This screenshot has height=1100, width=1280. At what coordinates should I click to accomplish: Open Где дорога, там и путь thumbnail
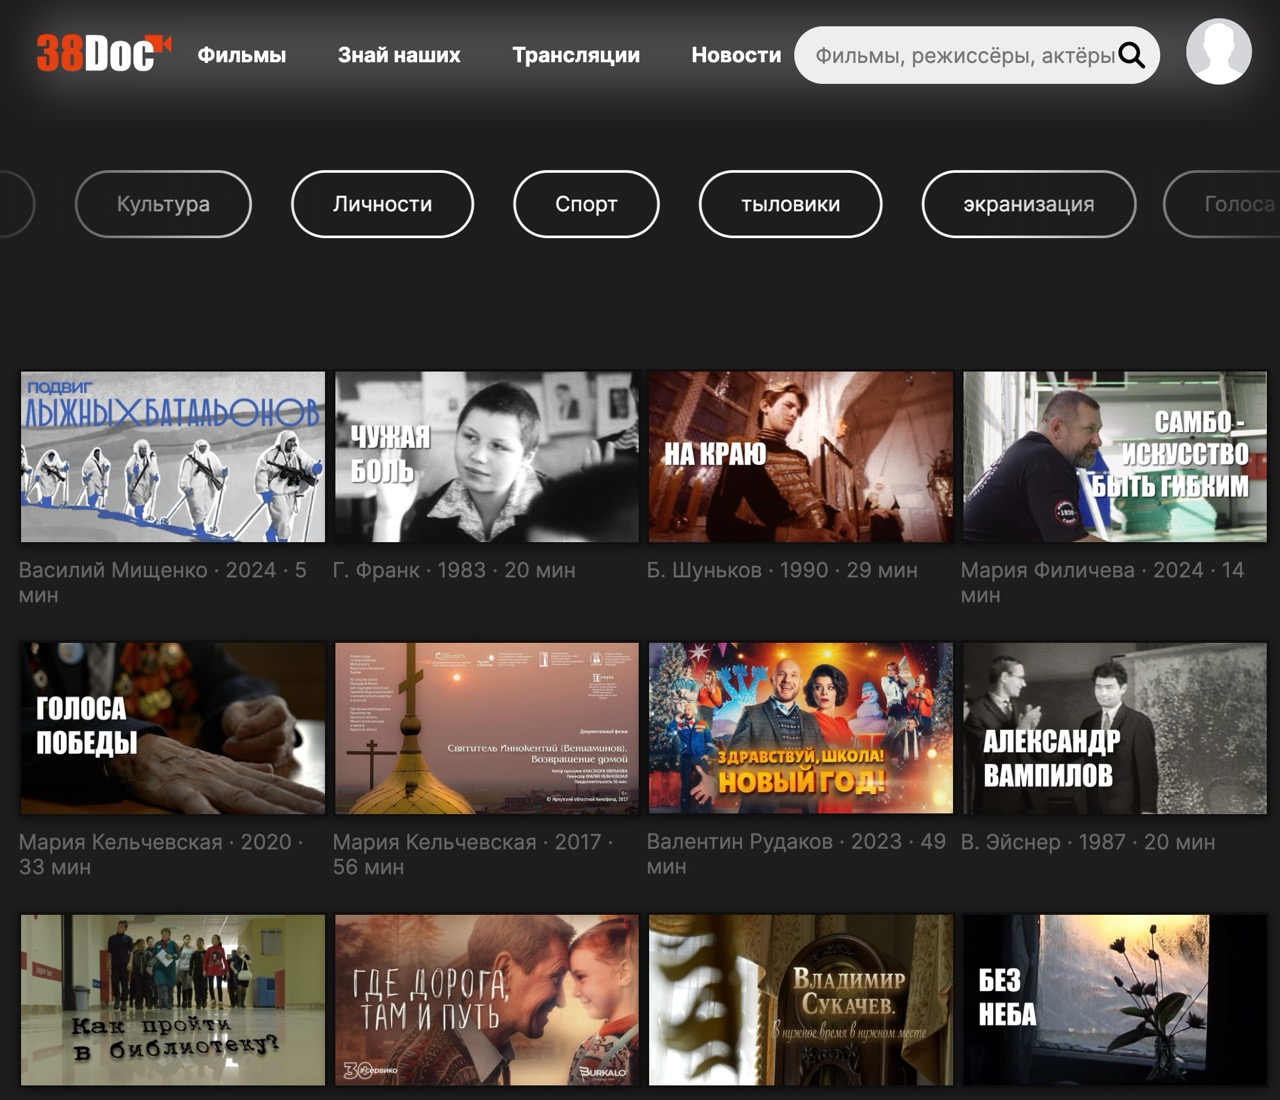[487, 1000]
